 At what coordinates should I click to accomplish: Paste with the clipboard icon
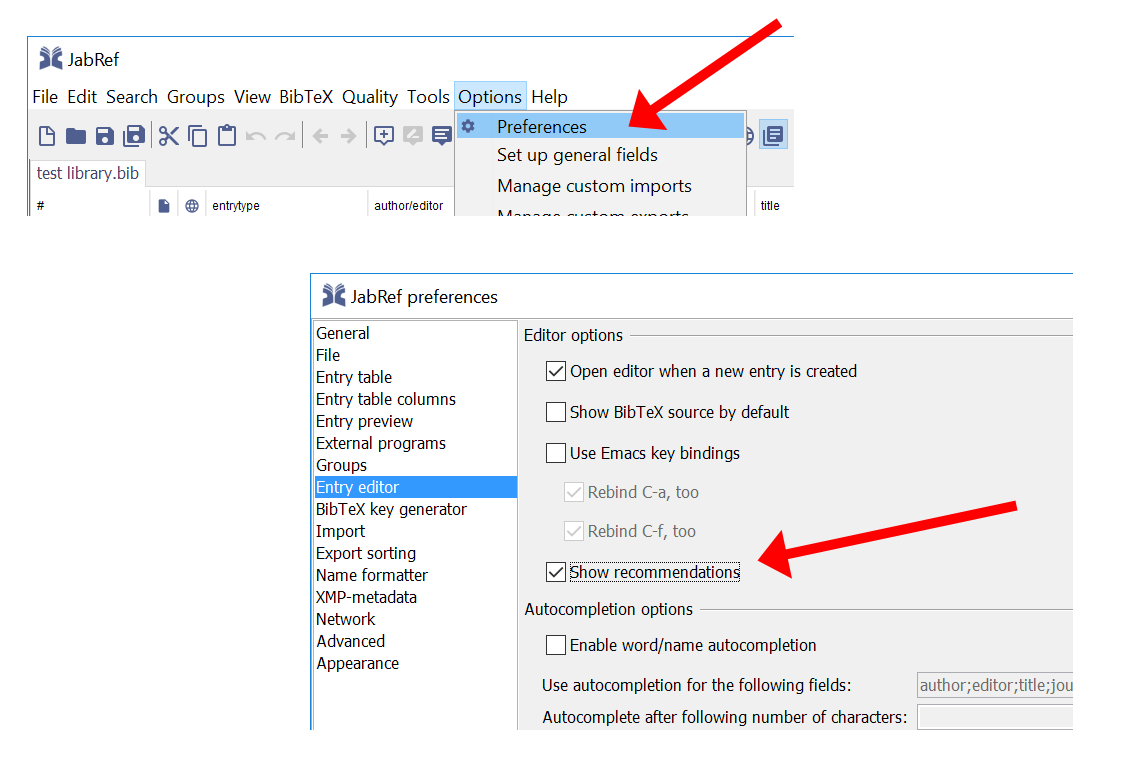pyautogui.click(x=227, y=136)
